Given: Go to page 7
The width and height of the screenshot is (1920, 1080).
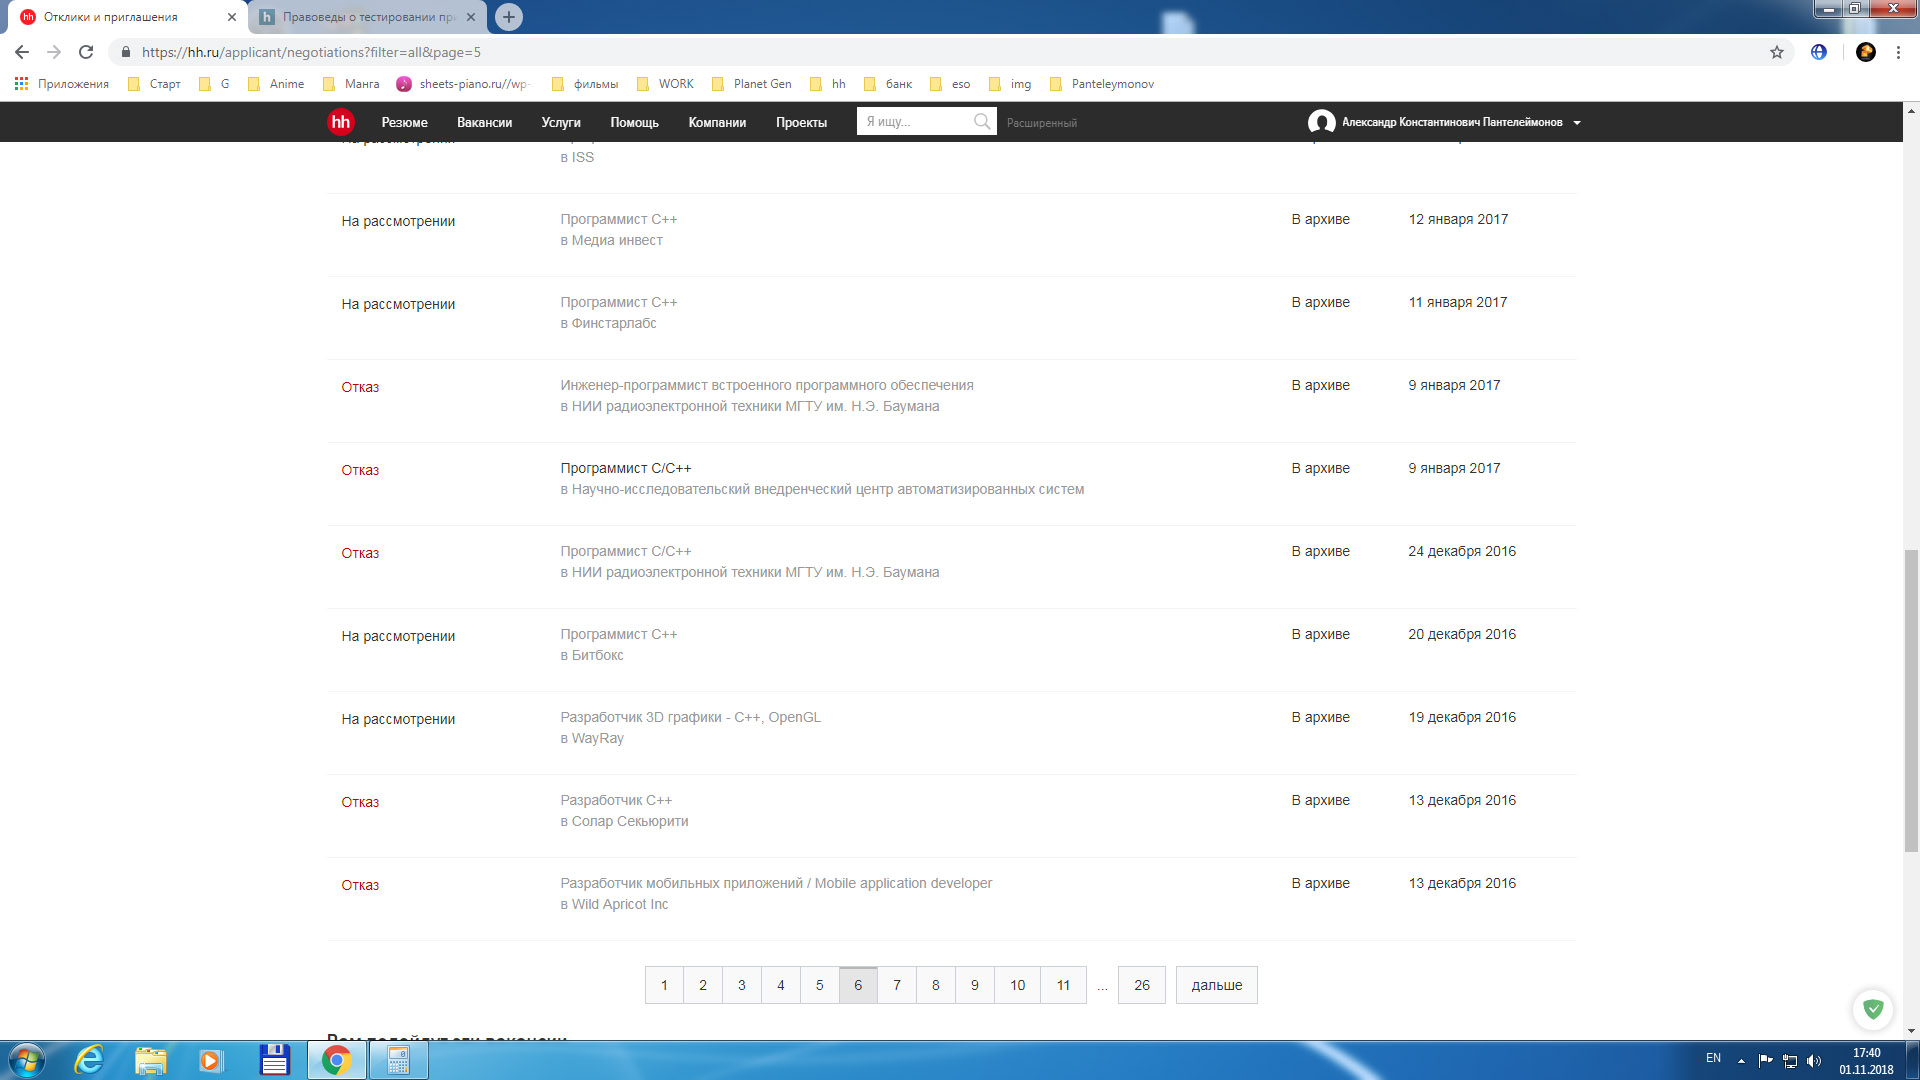Looking at the screenshot, I should 897,985.
